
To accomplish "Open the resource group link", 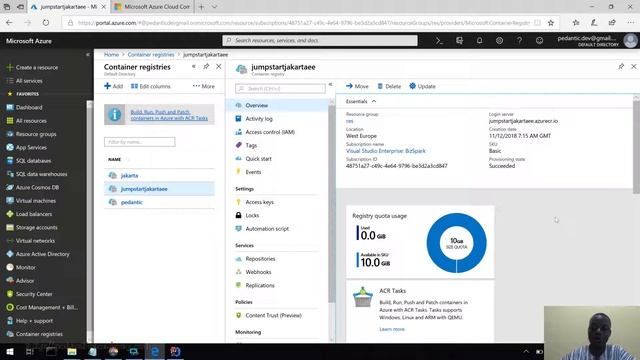I will [349, 121].
